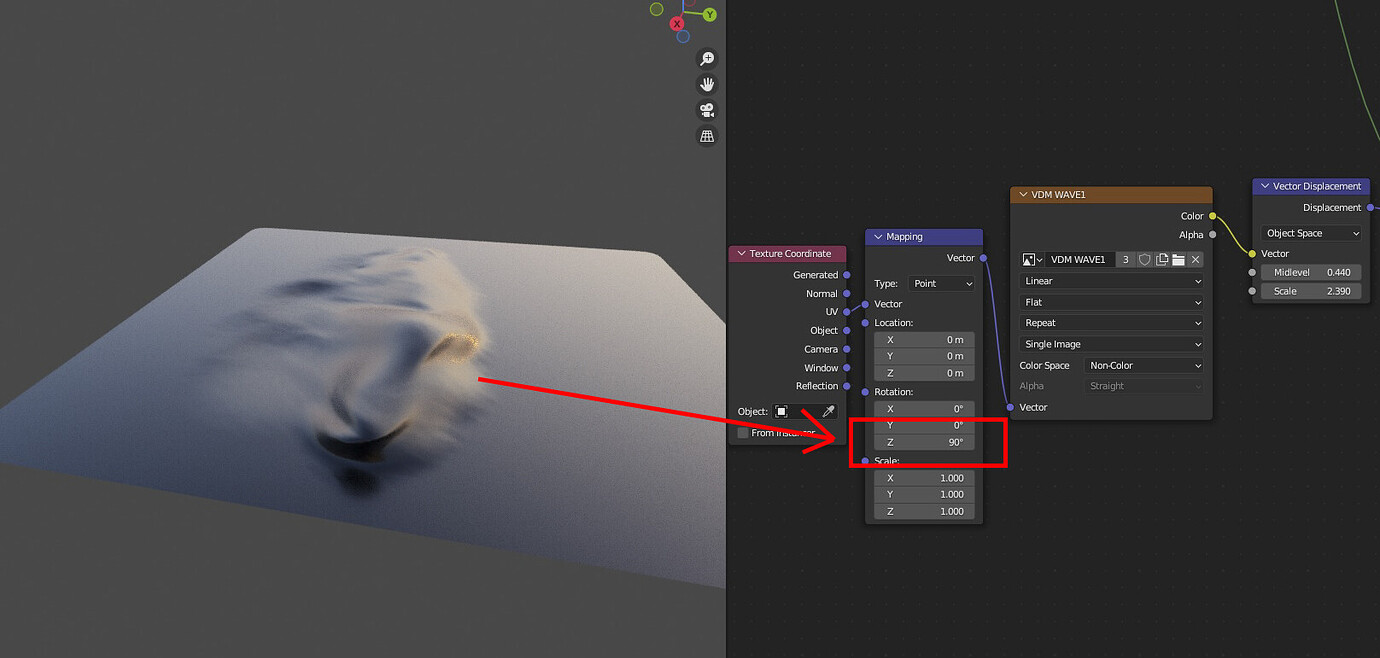This screenshot has width=1380, height=658.
Task: Click the Texture Coordinate Object output socket
Action: point(847,331)
